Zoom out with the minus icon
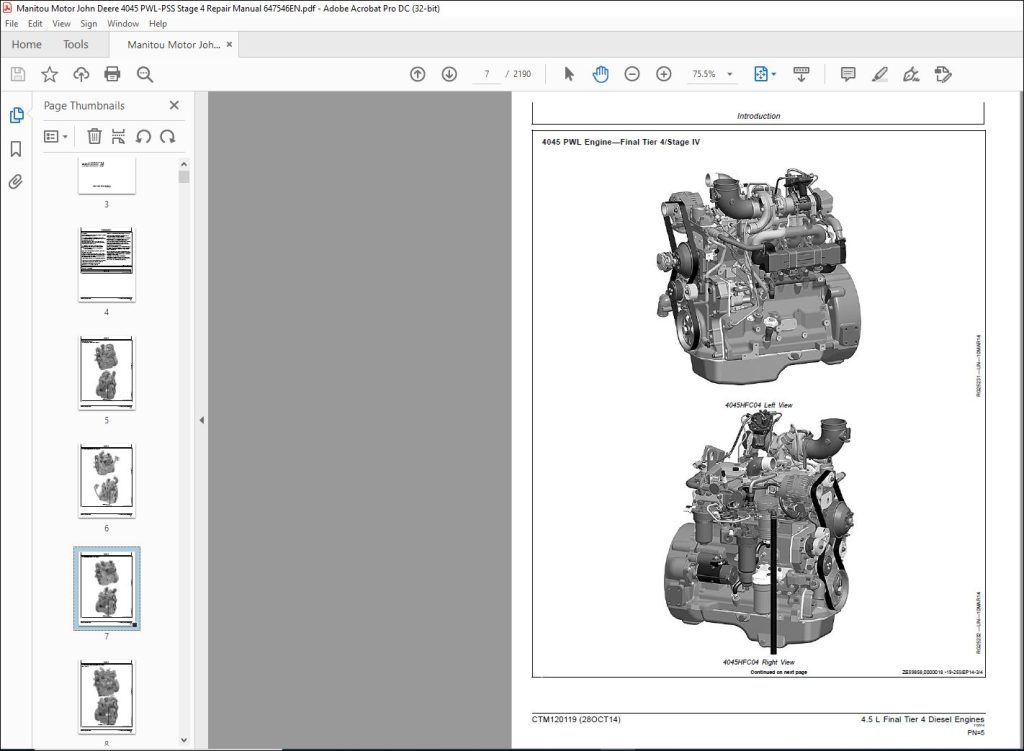1024x751 pixels. [x=632, y=74]
